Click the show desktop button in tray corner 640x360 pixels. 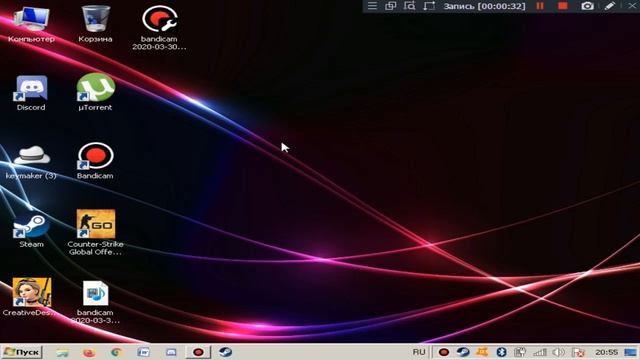[630, 352]
